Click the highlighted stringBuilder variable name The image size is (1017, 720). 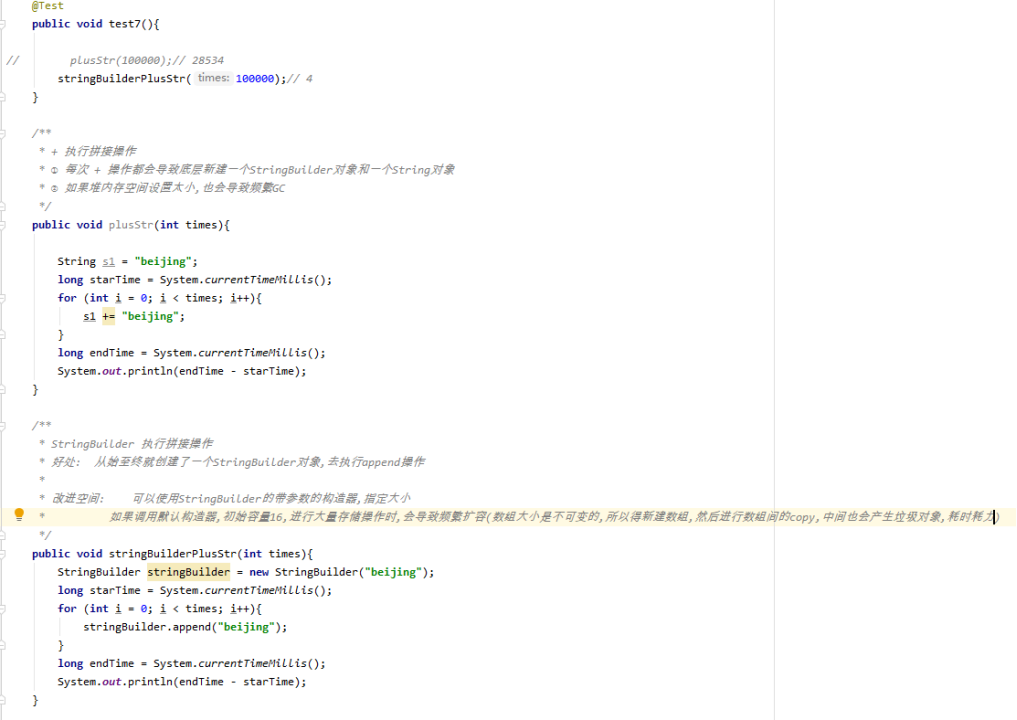188,572
